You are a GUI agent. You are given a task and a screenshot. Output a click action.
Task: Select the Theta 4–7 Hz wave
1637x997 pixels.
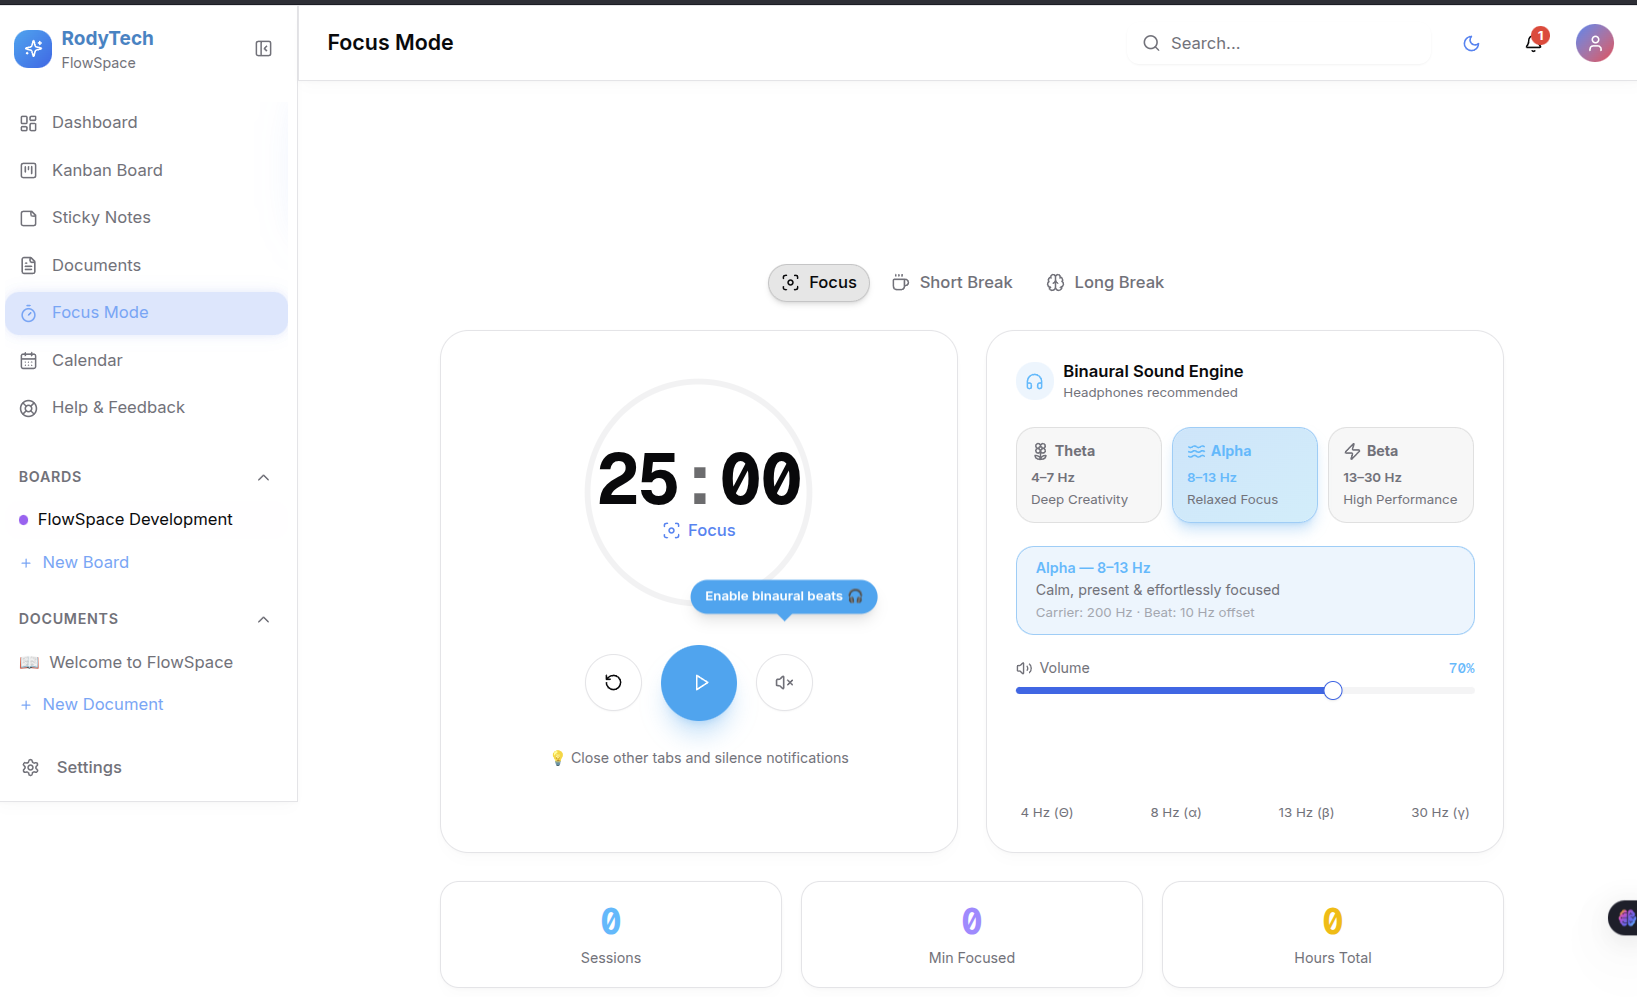[1088, 475]
